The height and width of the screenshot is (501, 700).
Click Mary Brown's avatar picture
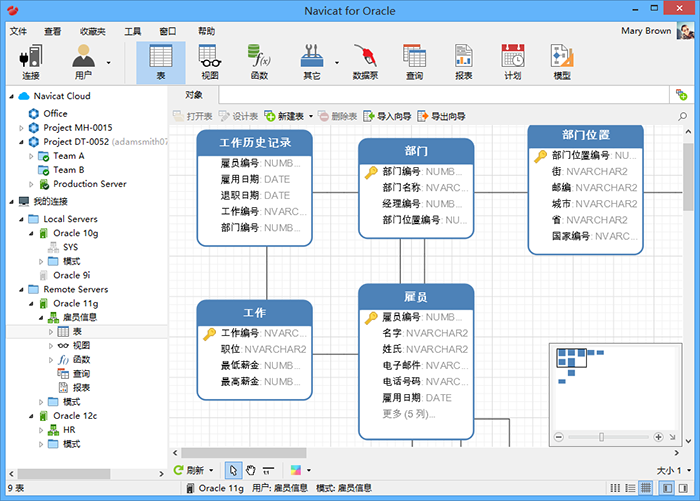[685, 31]
